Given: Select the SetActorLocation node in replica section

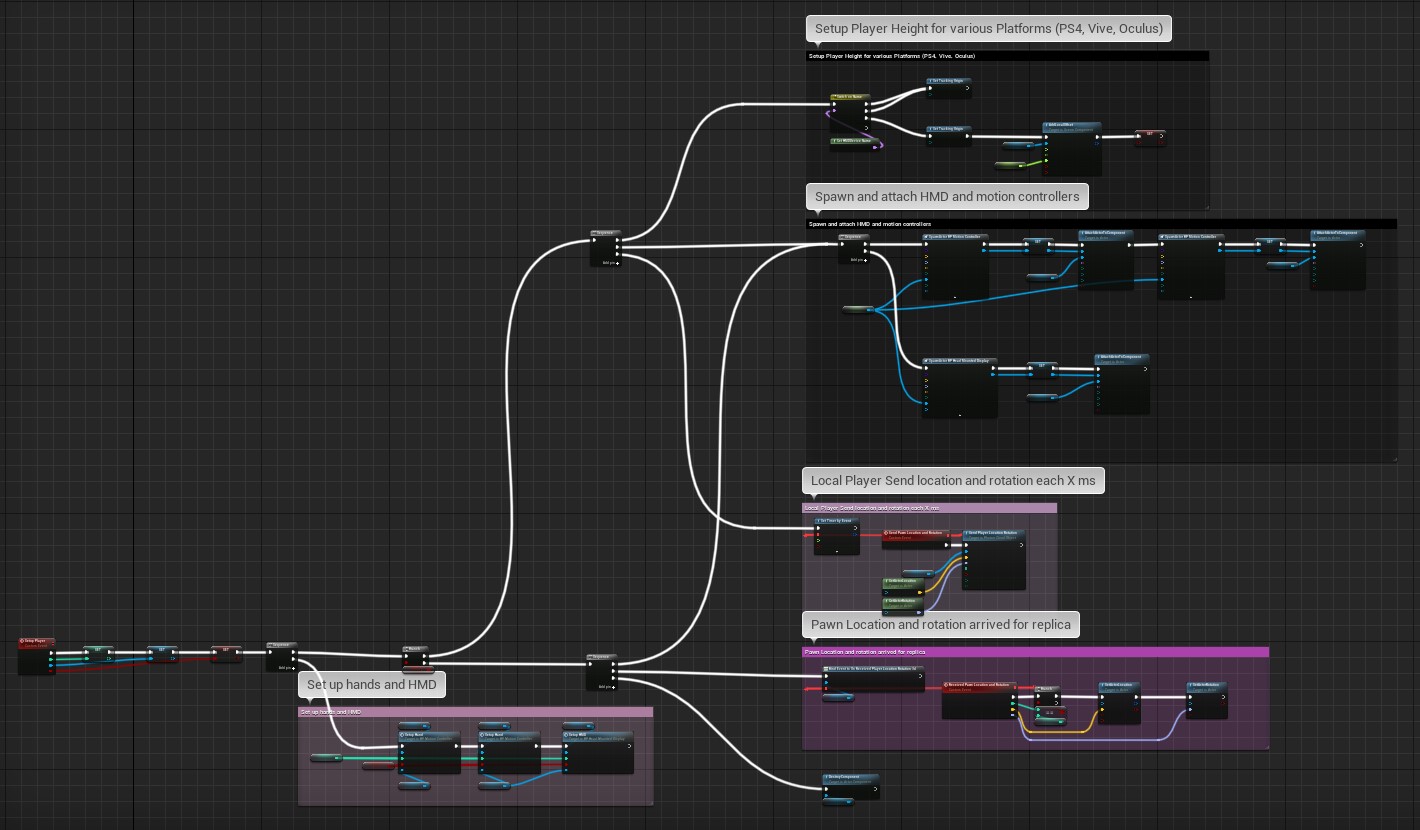Looking at the screenshot, I should click(1119, 702).
